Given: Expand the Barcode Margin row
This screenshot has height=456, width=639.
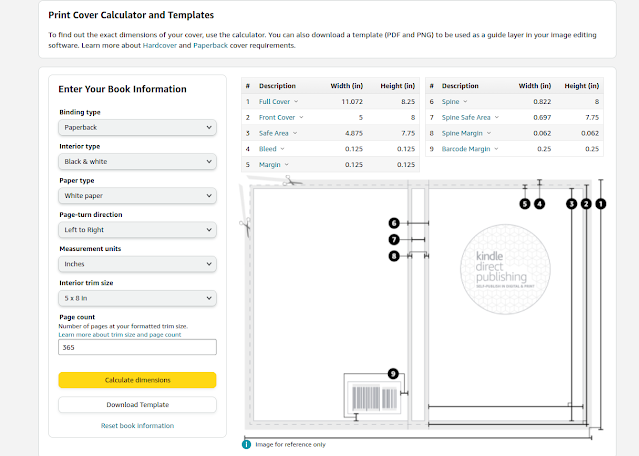Looking at the screenshot, I should pos(470,149).
